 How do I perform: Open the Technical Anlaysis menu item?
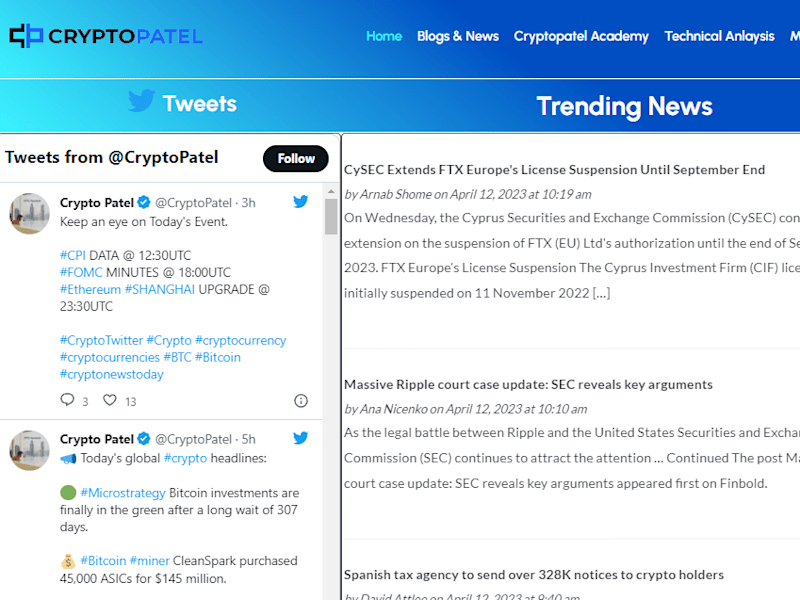(719, 36)
